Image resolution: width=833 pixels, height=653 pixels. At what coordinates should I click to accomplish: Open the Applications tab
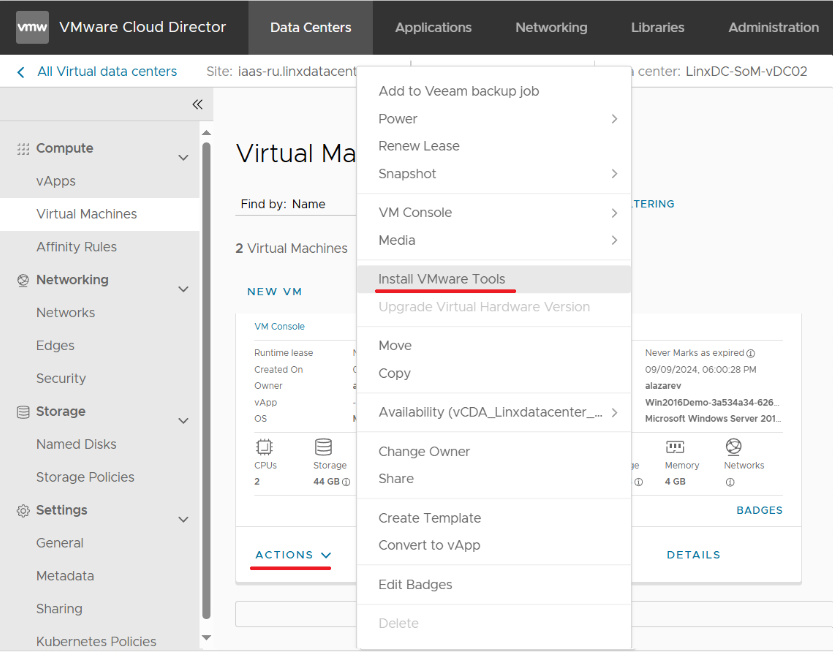(434, 28)
